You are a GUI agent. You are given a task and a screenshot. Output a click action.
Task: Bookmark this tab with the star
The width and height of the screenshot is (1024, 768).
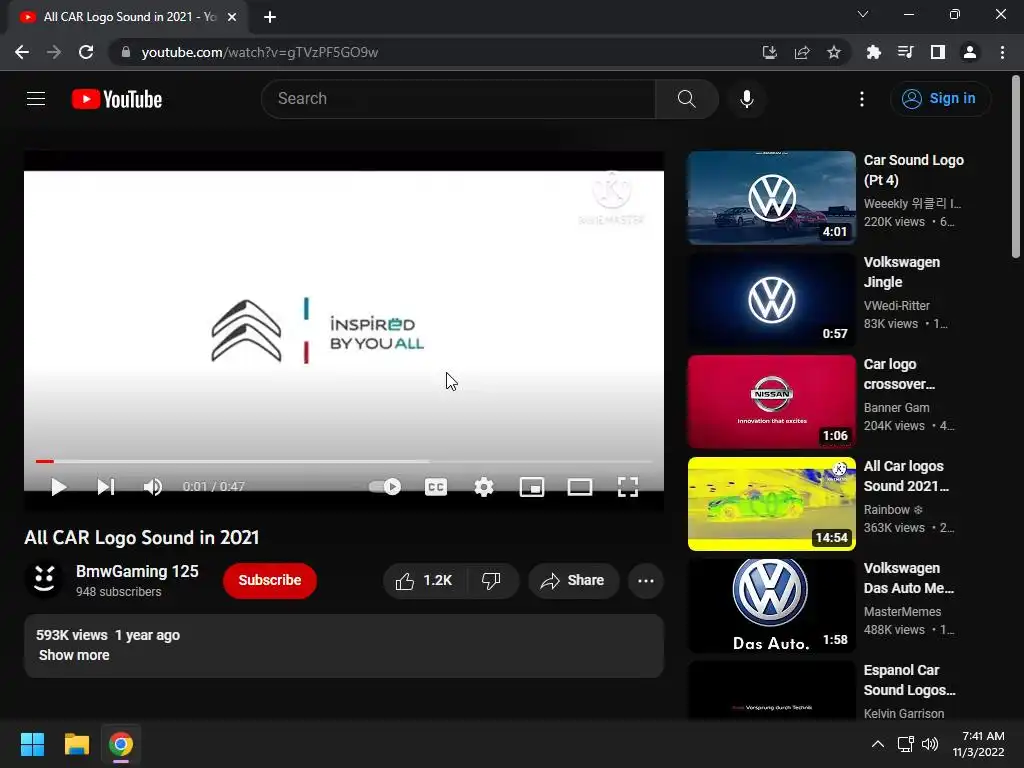[x=834, y=52]
